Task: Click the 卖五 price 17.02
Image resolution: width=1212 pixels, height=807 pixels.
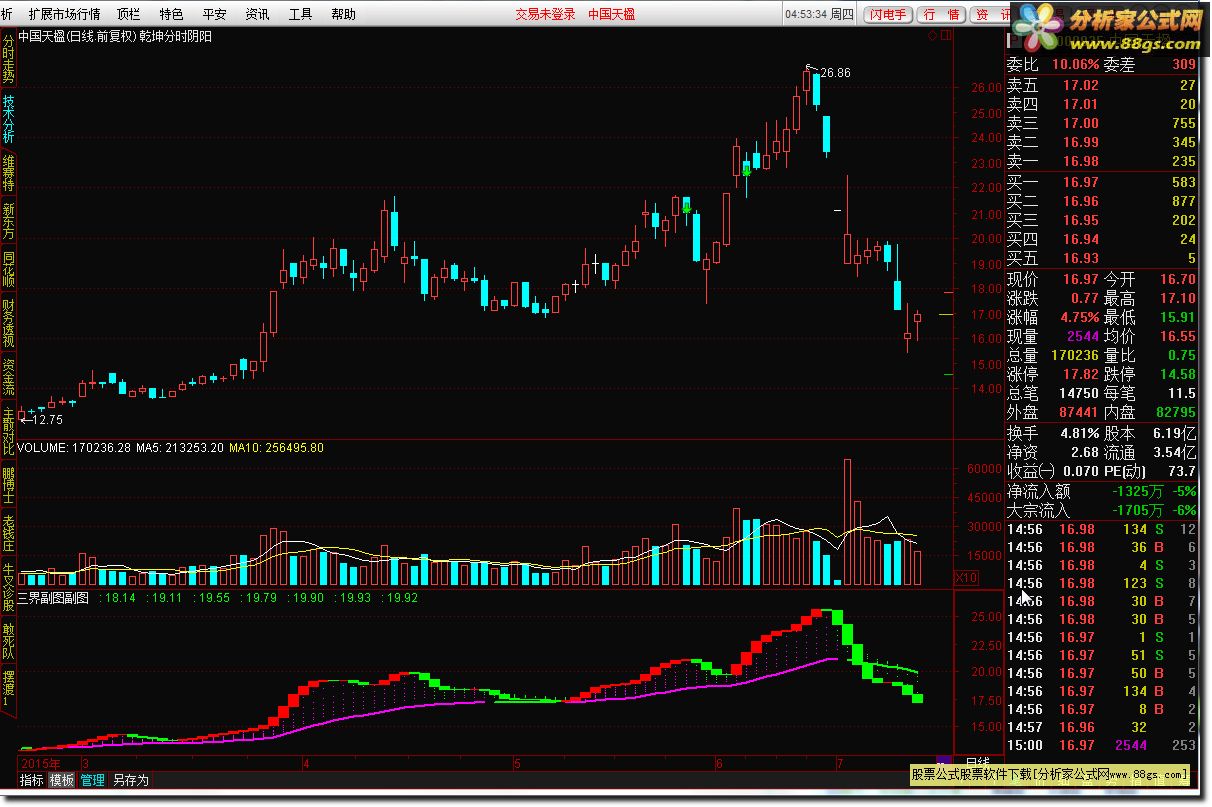Action: coord(1080,85)
